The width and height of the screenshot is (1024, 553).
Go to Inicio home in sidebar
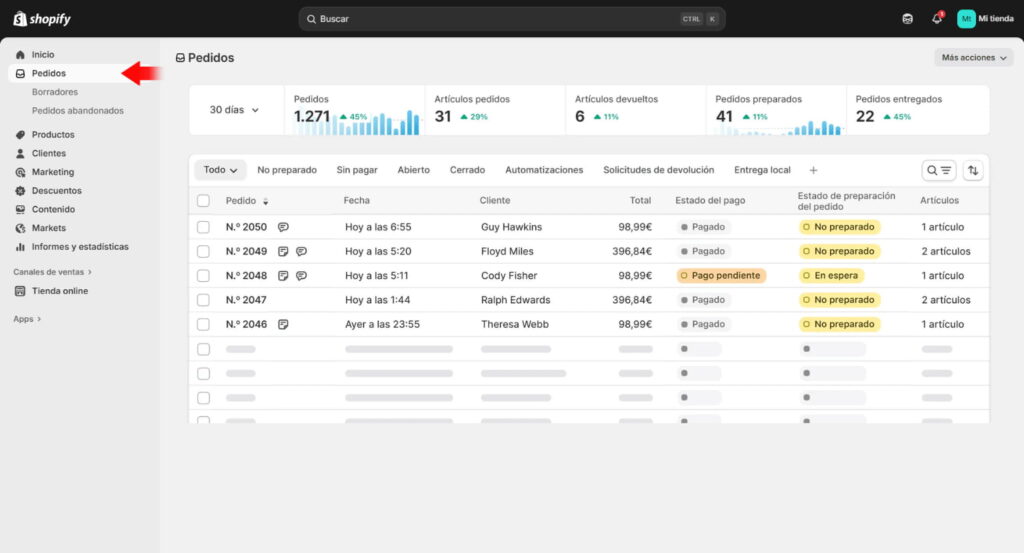[43, 55]
